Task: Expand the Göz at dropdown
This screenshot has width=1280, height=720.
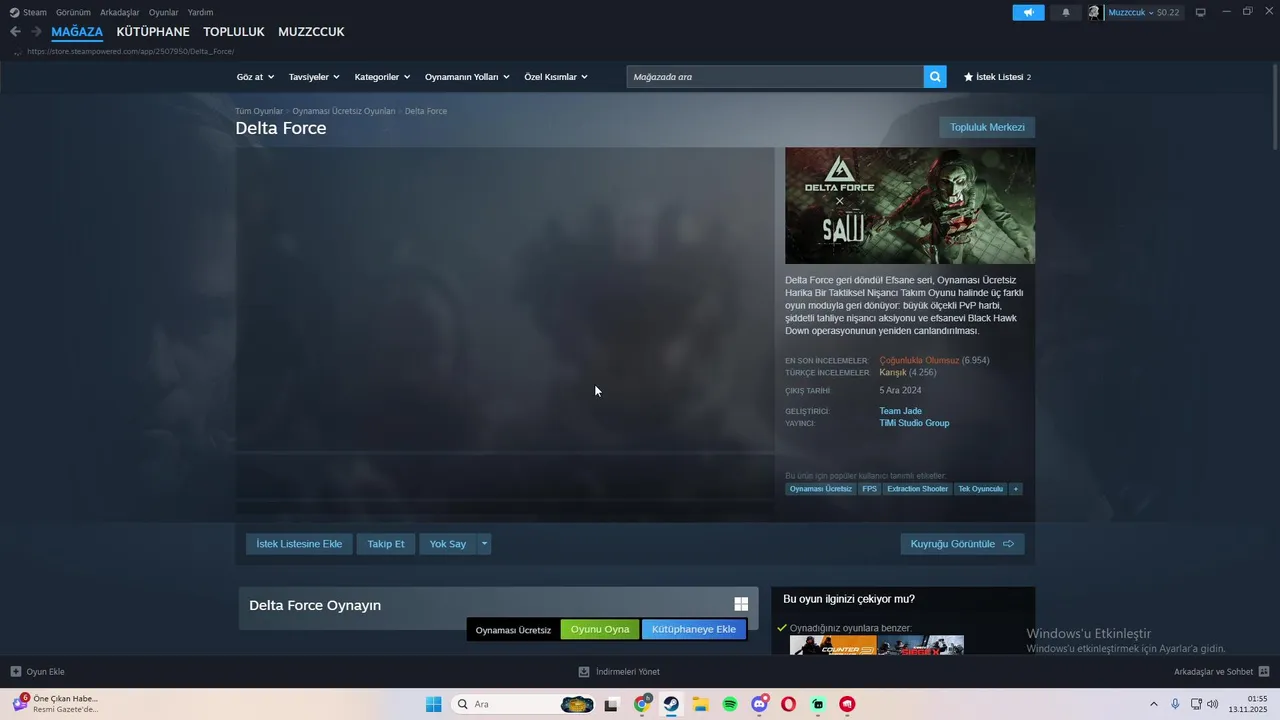Action: [x=255, y=76]
